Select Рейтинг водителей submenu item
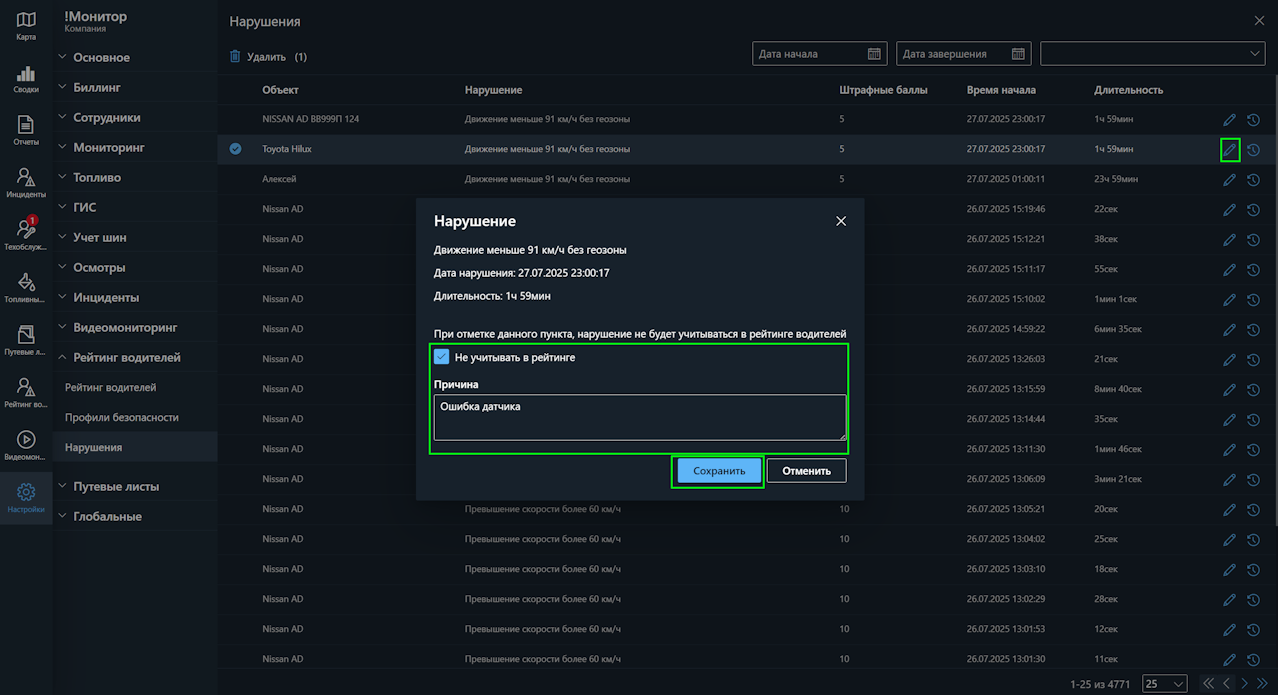The height and width of the screenshot is (695, 1278). coord(110,388)
